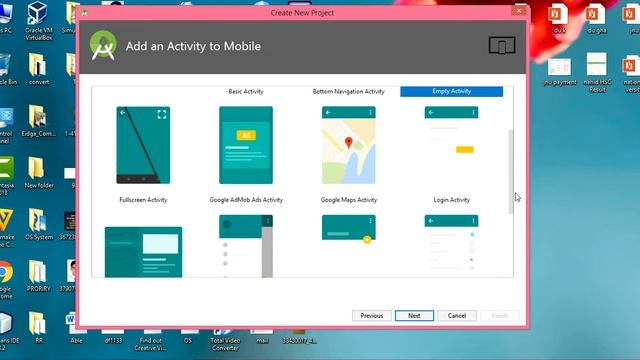Select the Scrolling Activity template with yellow button
This screenshot has height=360, width=640.
click(349, 246)
